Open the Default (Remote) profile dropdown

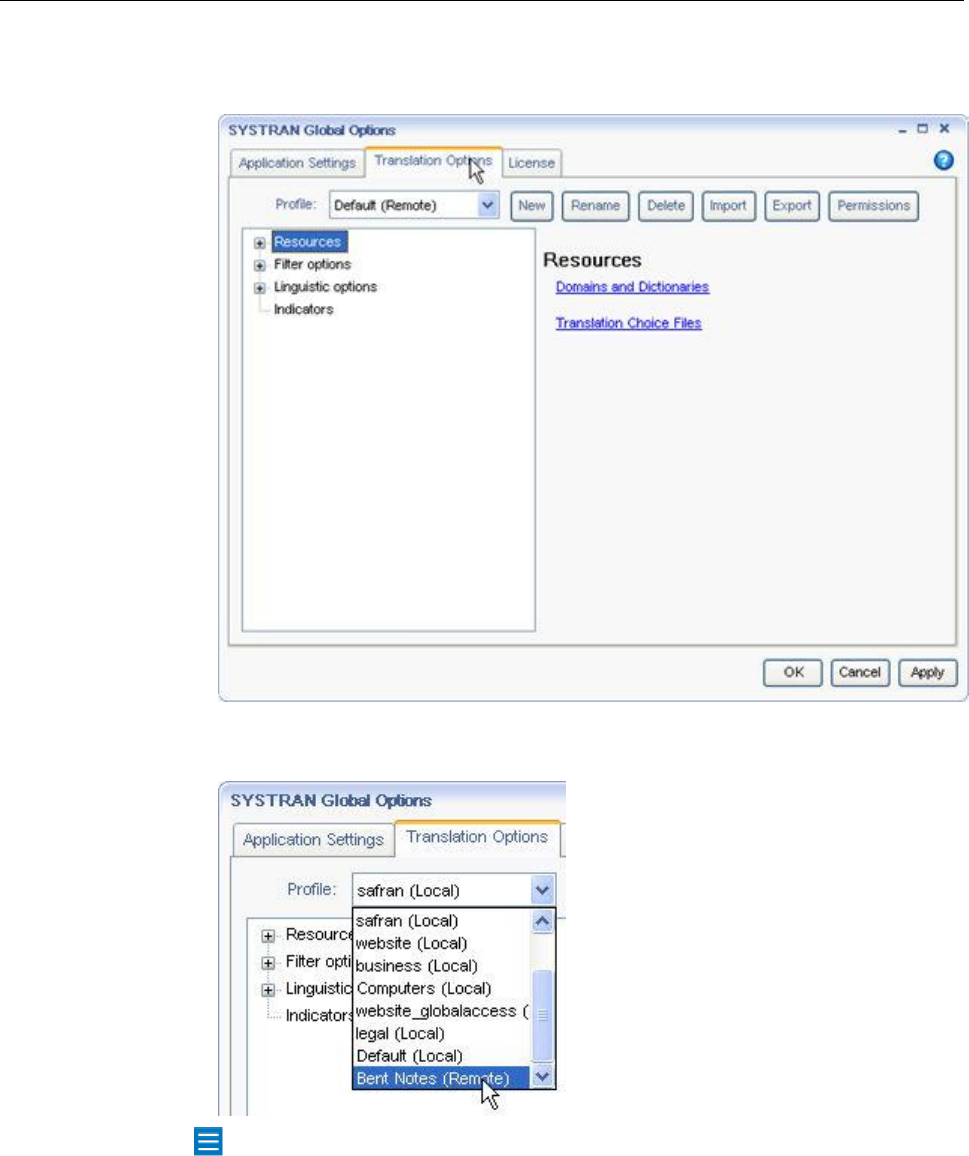pyautogui.click(x=414, y=205)
